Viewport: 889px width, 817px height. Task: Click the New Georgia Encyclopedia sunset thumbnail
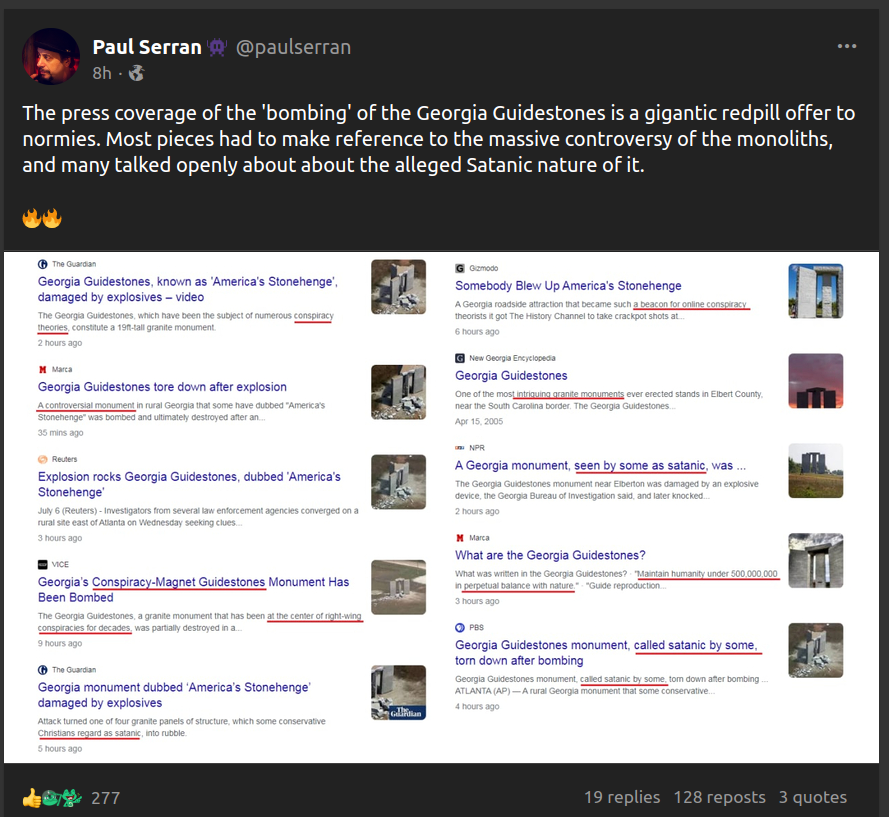tap(815, 381)
